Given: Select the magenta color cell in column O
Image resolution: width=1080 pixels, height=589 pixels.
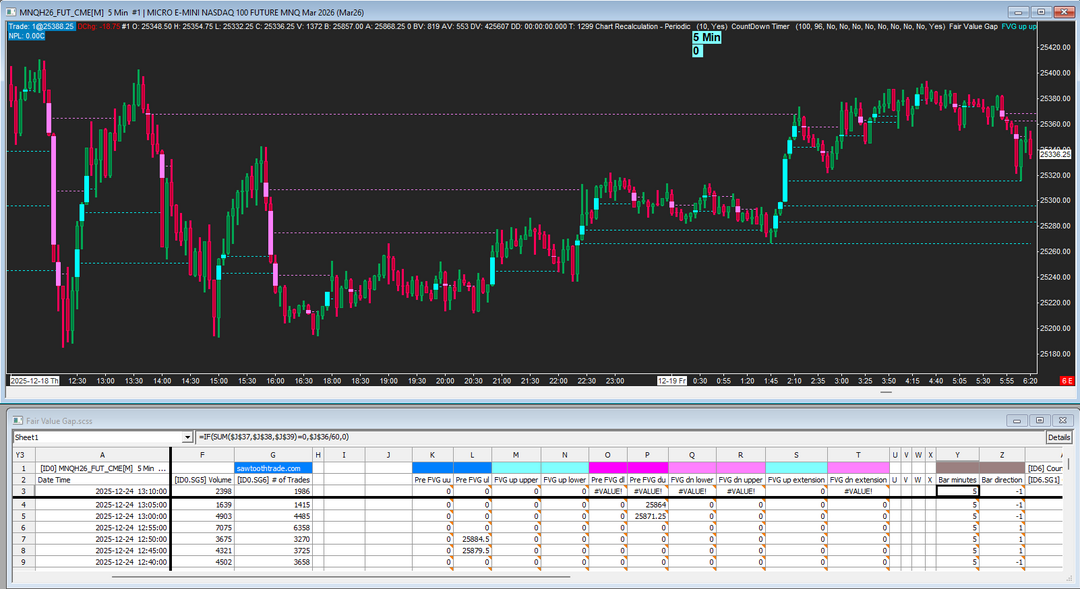Looking at the screenshot, I should 608,467.
